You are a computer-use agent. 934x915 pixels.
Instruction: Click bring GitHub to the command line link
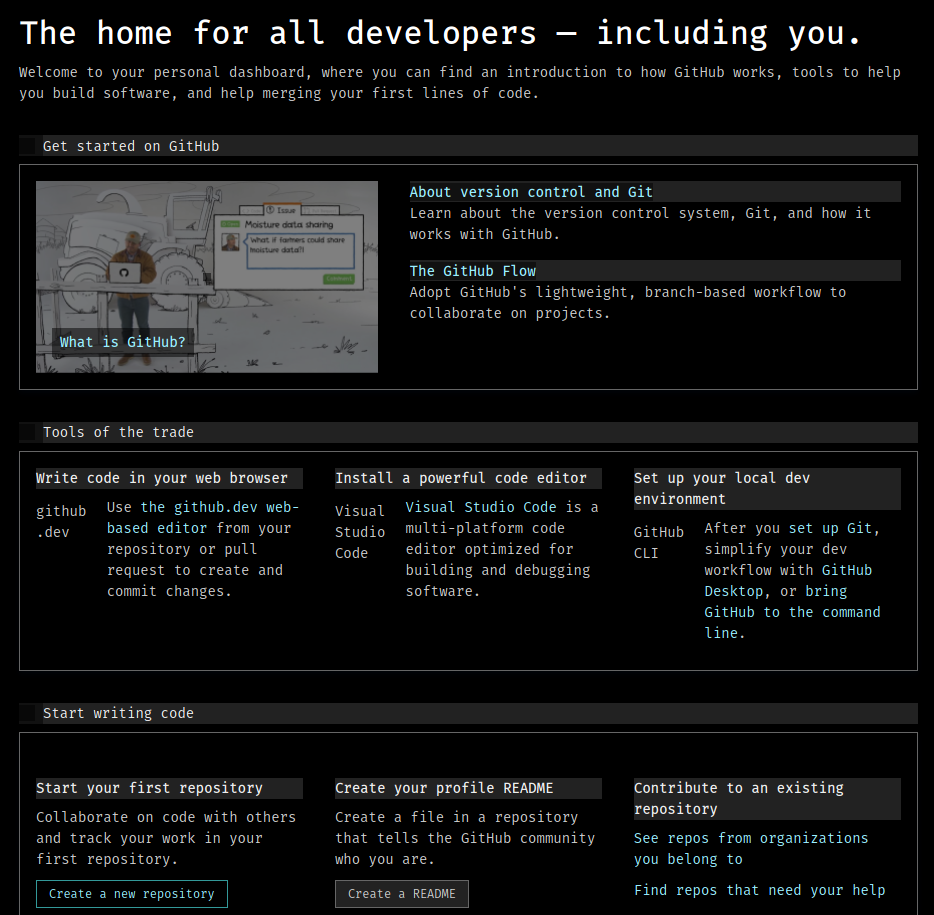(x=792, y=612)
